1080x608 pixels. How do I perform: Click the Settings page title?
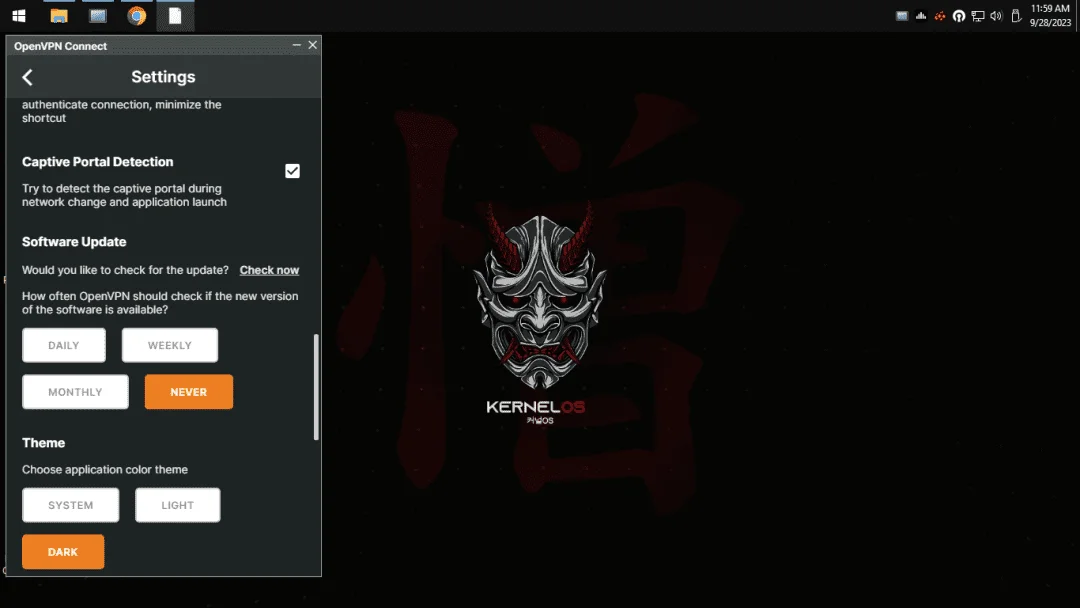point(163,76)
